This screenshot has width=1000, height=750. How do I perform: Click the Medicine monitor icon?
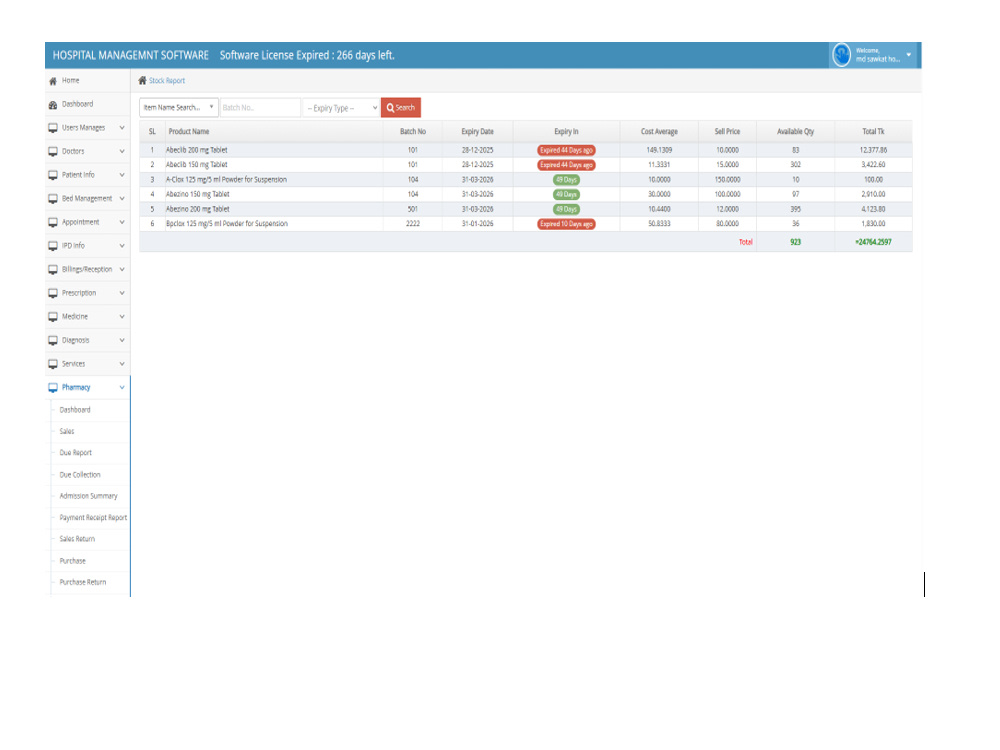click(53, 317)
